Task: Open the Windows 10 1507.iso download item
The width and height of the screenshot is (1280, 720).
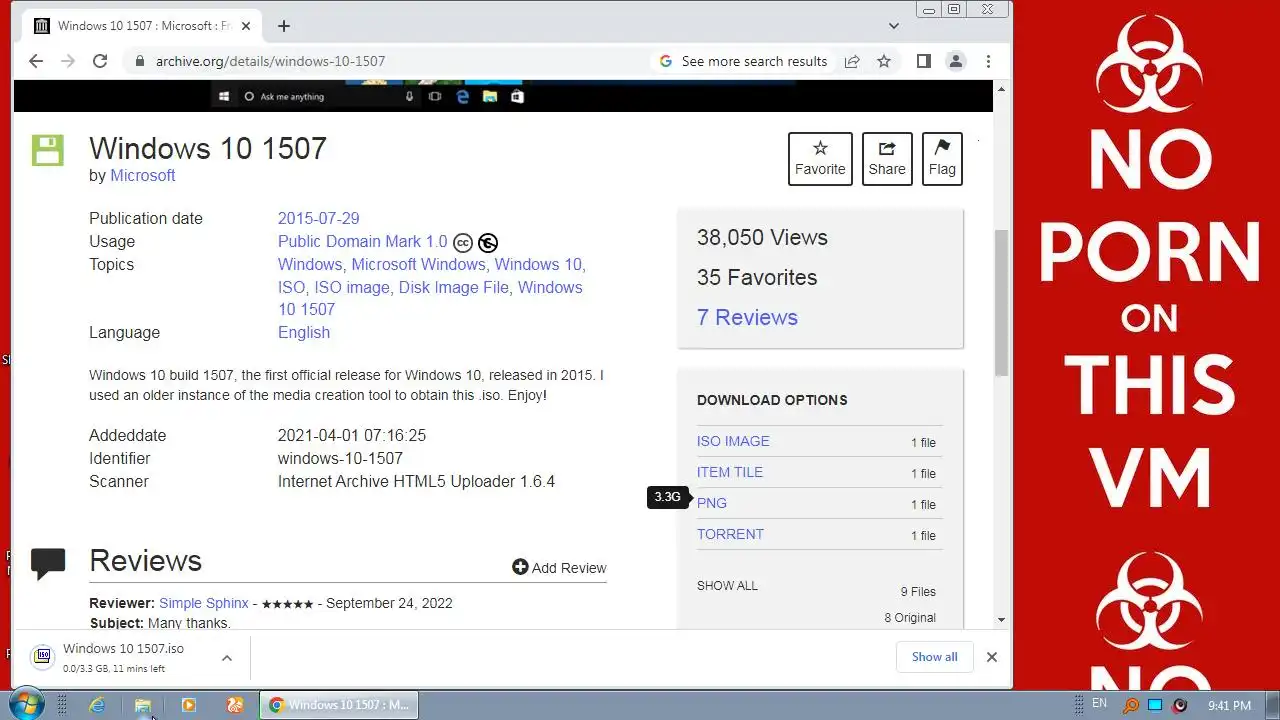Action: point(123,657)
